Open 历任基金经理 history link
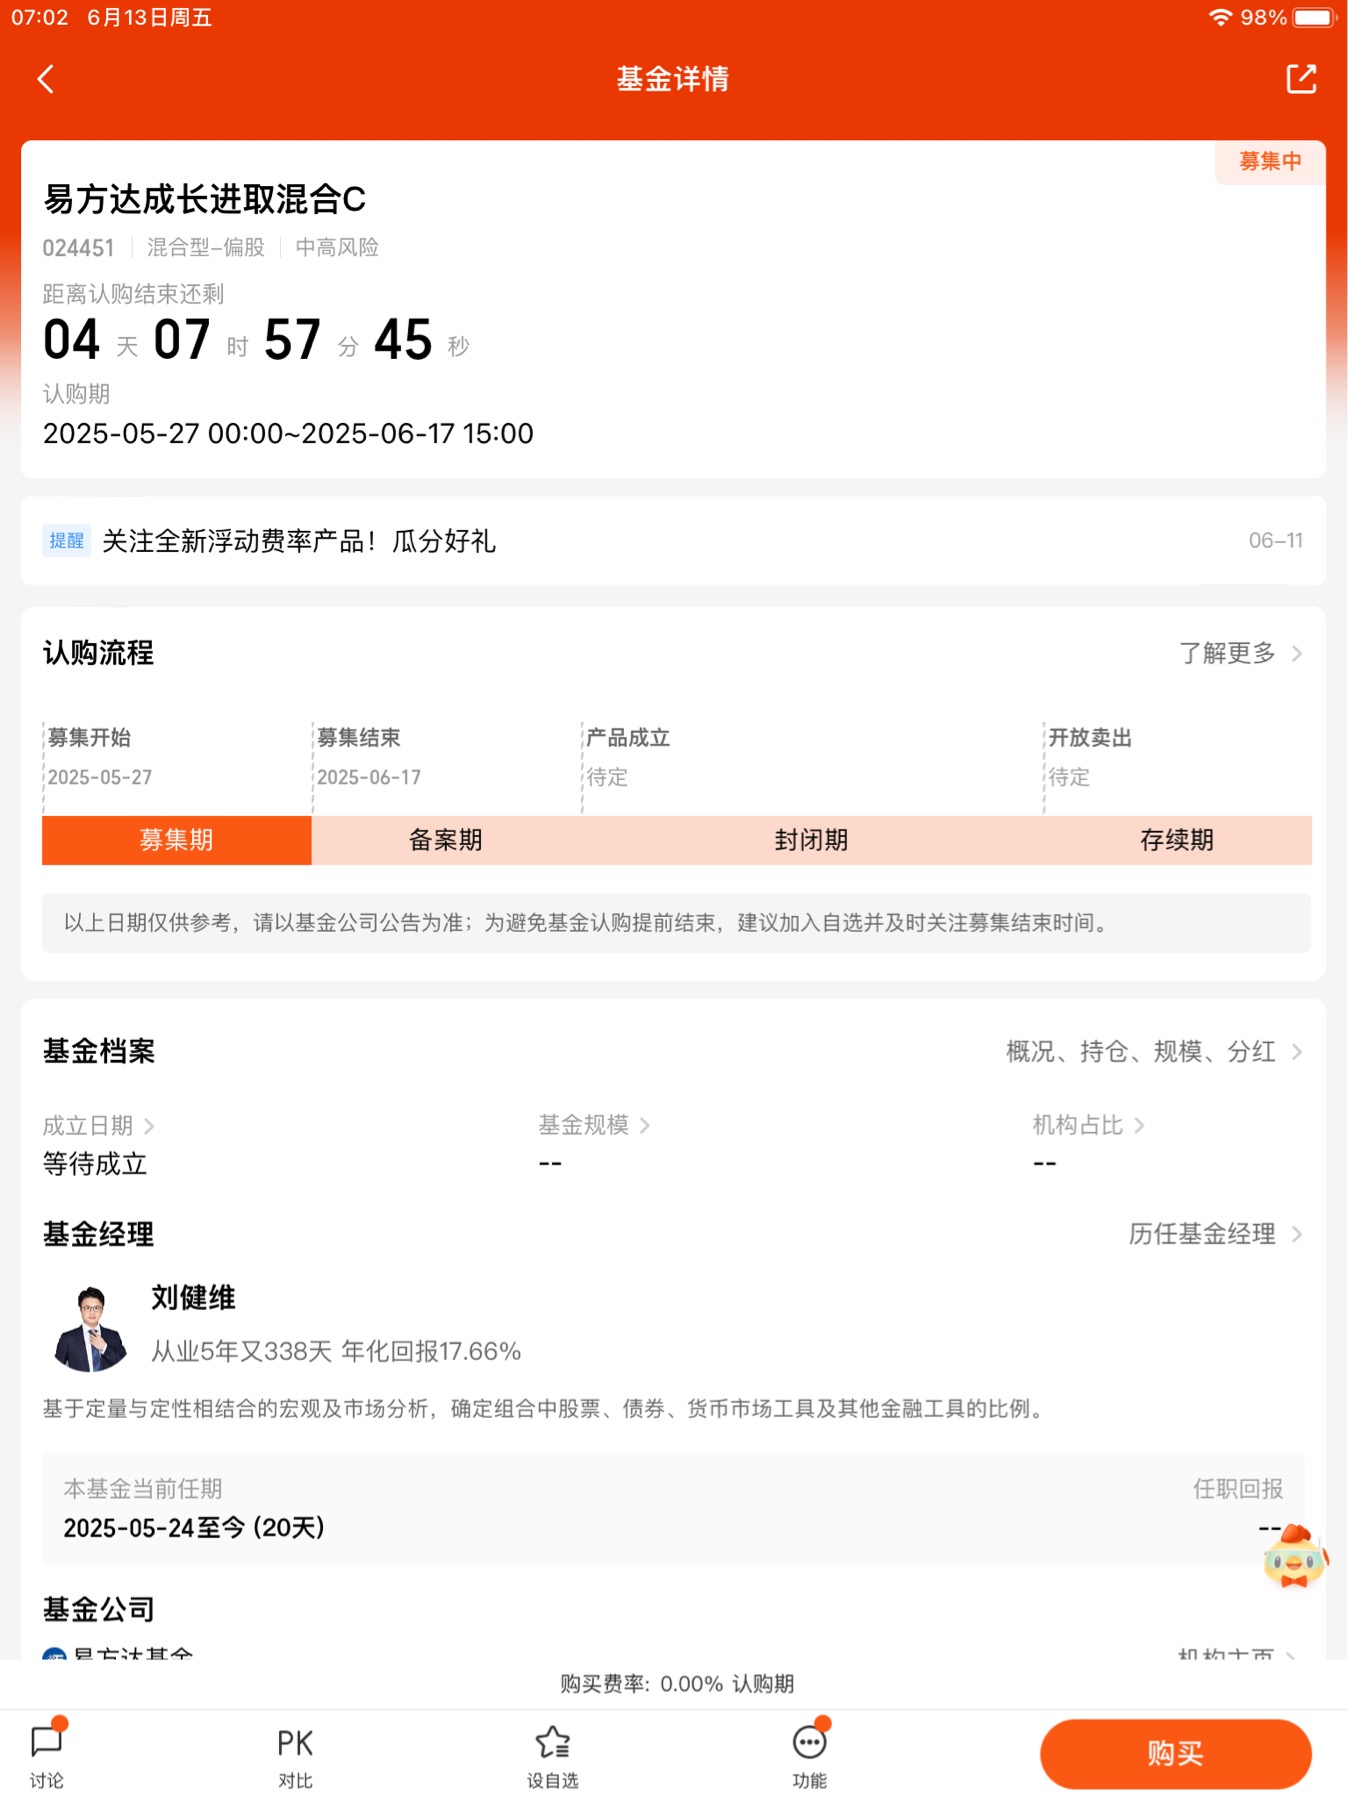 pyautogui.click(x=1215, y=1234)
